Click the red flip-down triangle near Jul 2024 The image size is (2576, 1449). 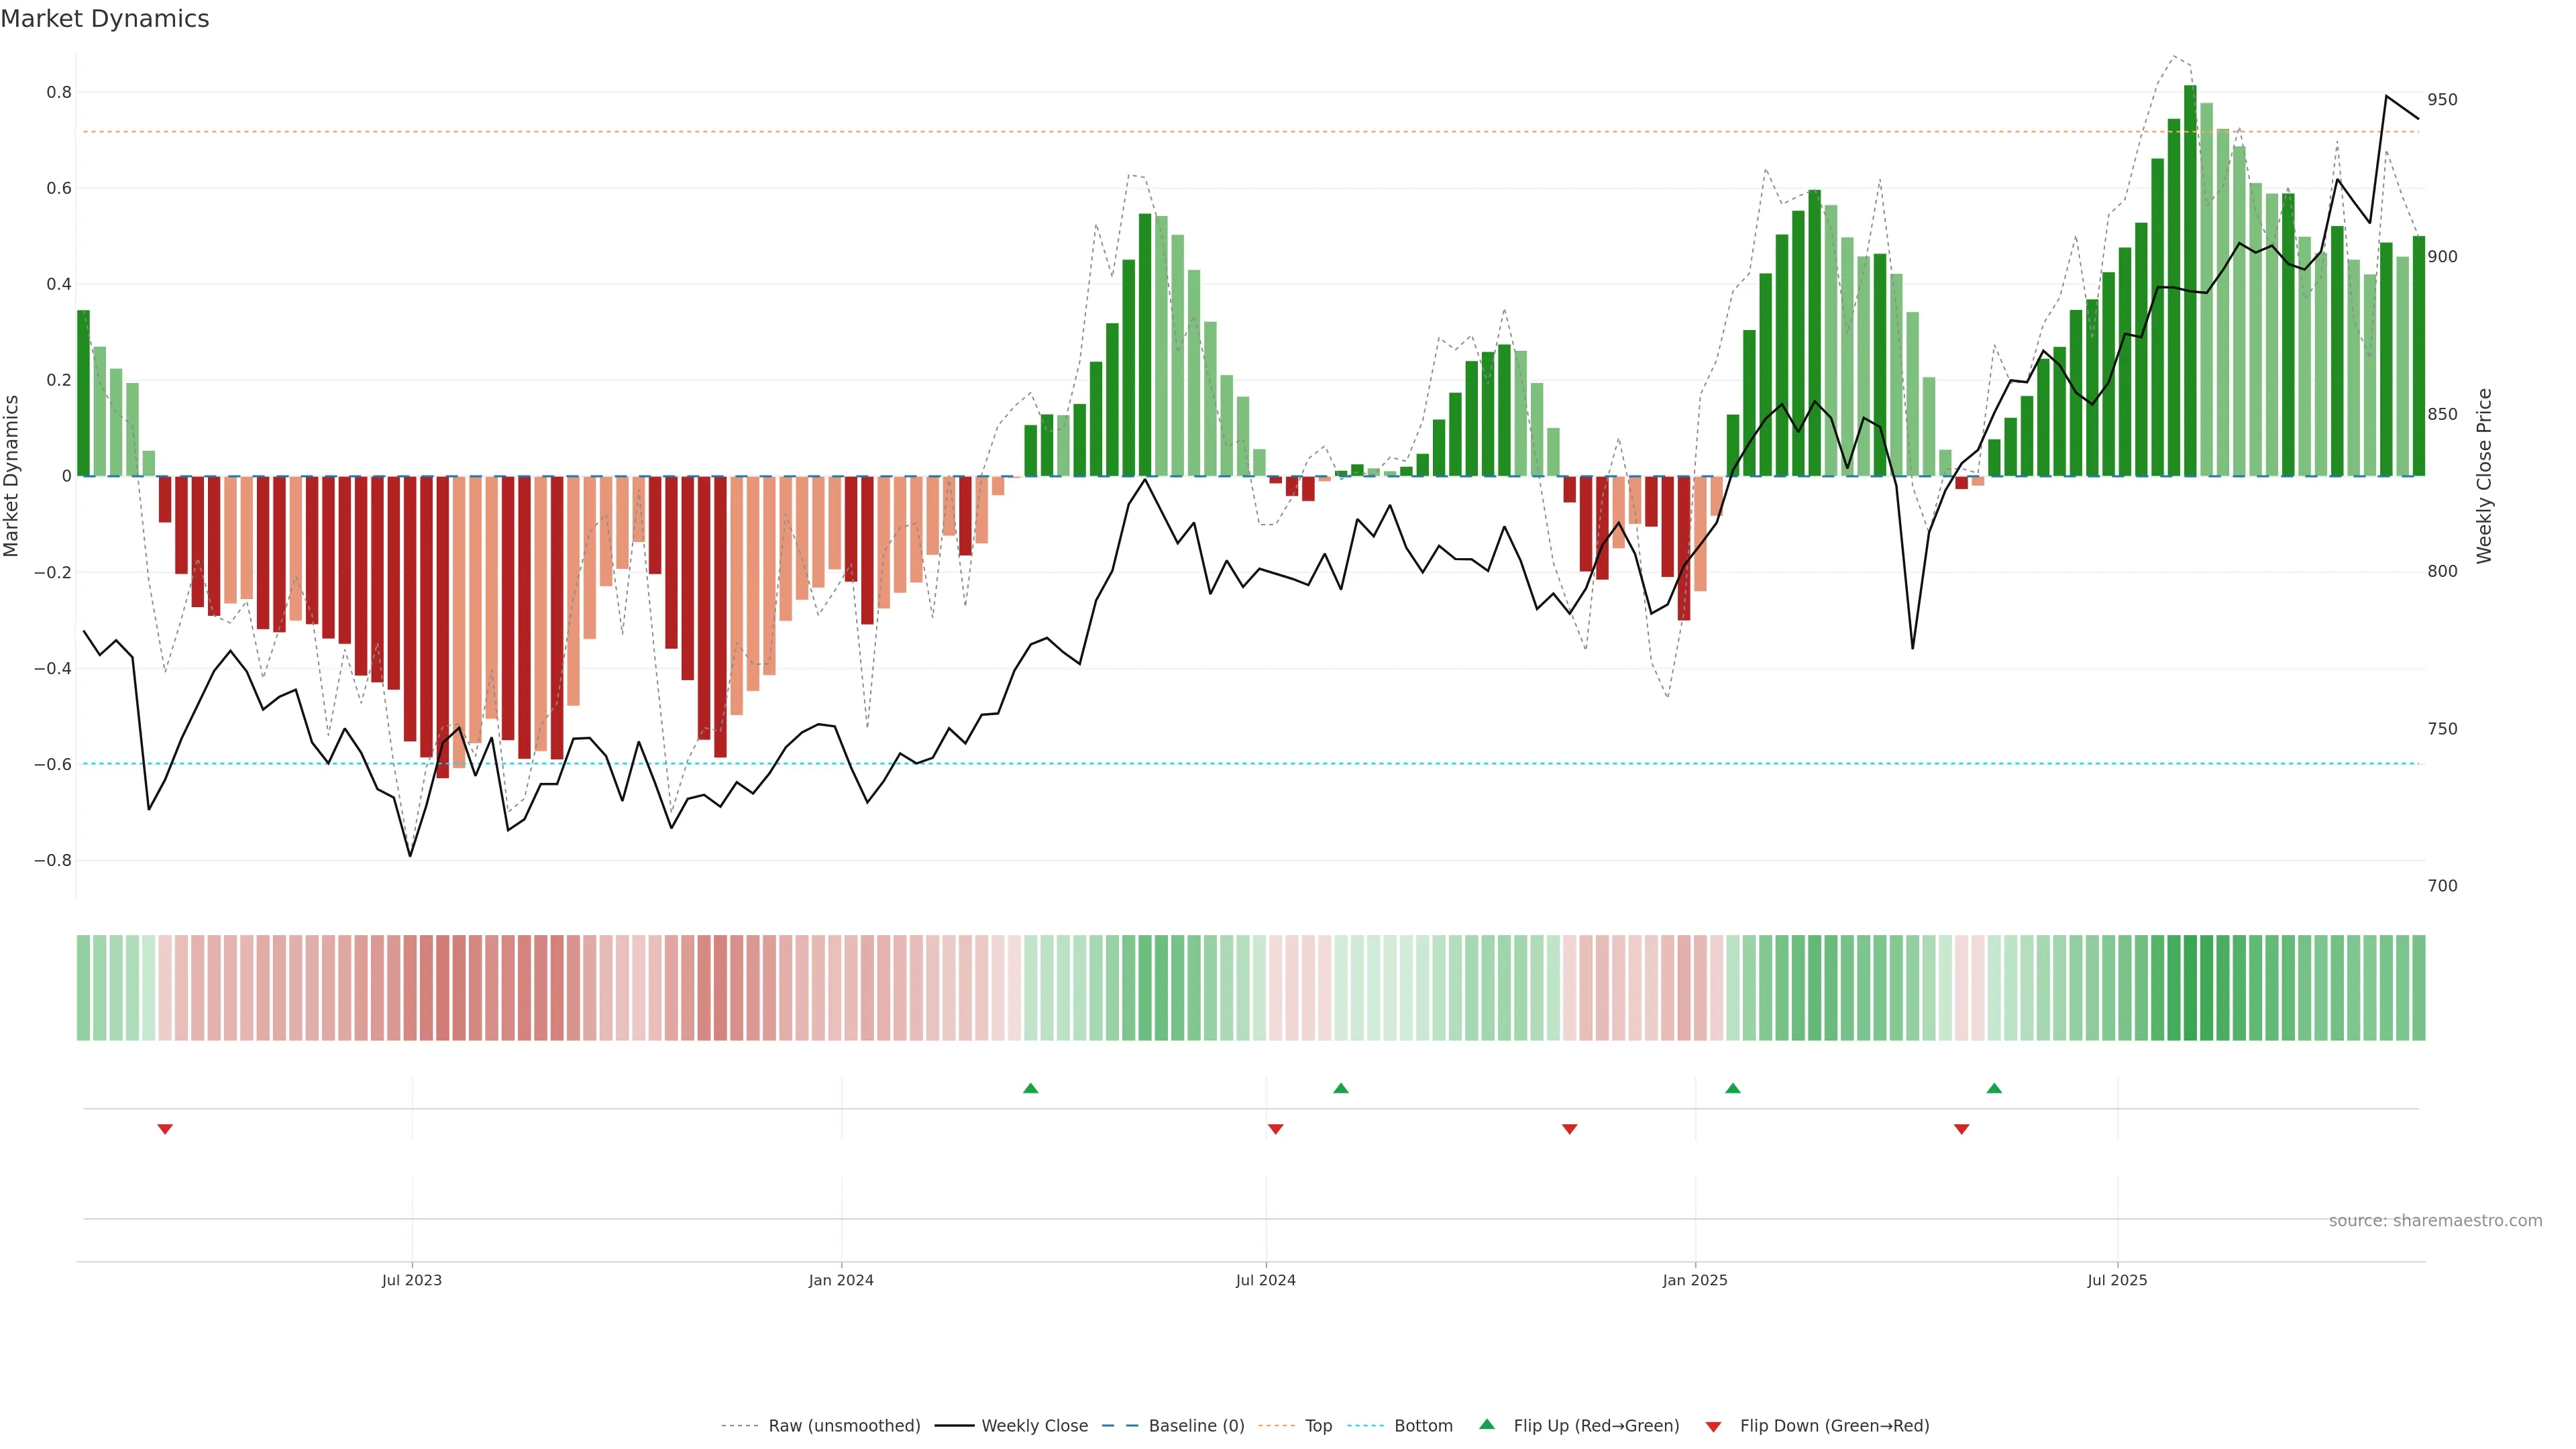[x=1275, y=1129]
